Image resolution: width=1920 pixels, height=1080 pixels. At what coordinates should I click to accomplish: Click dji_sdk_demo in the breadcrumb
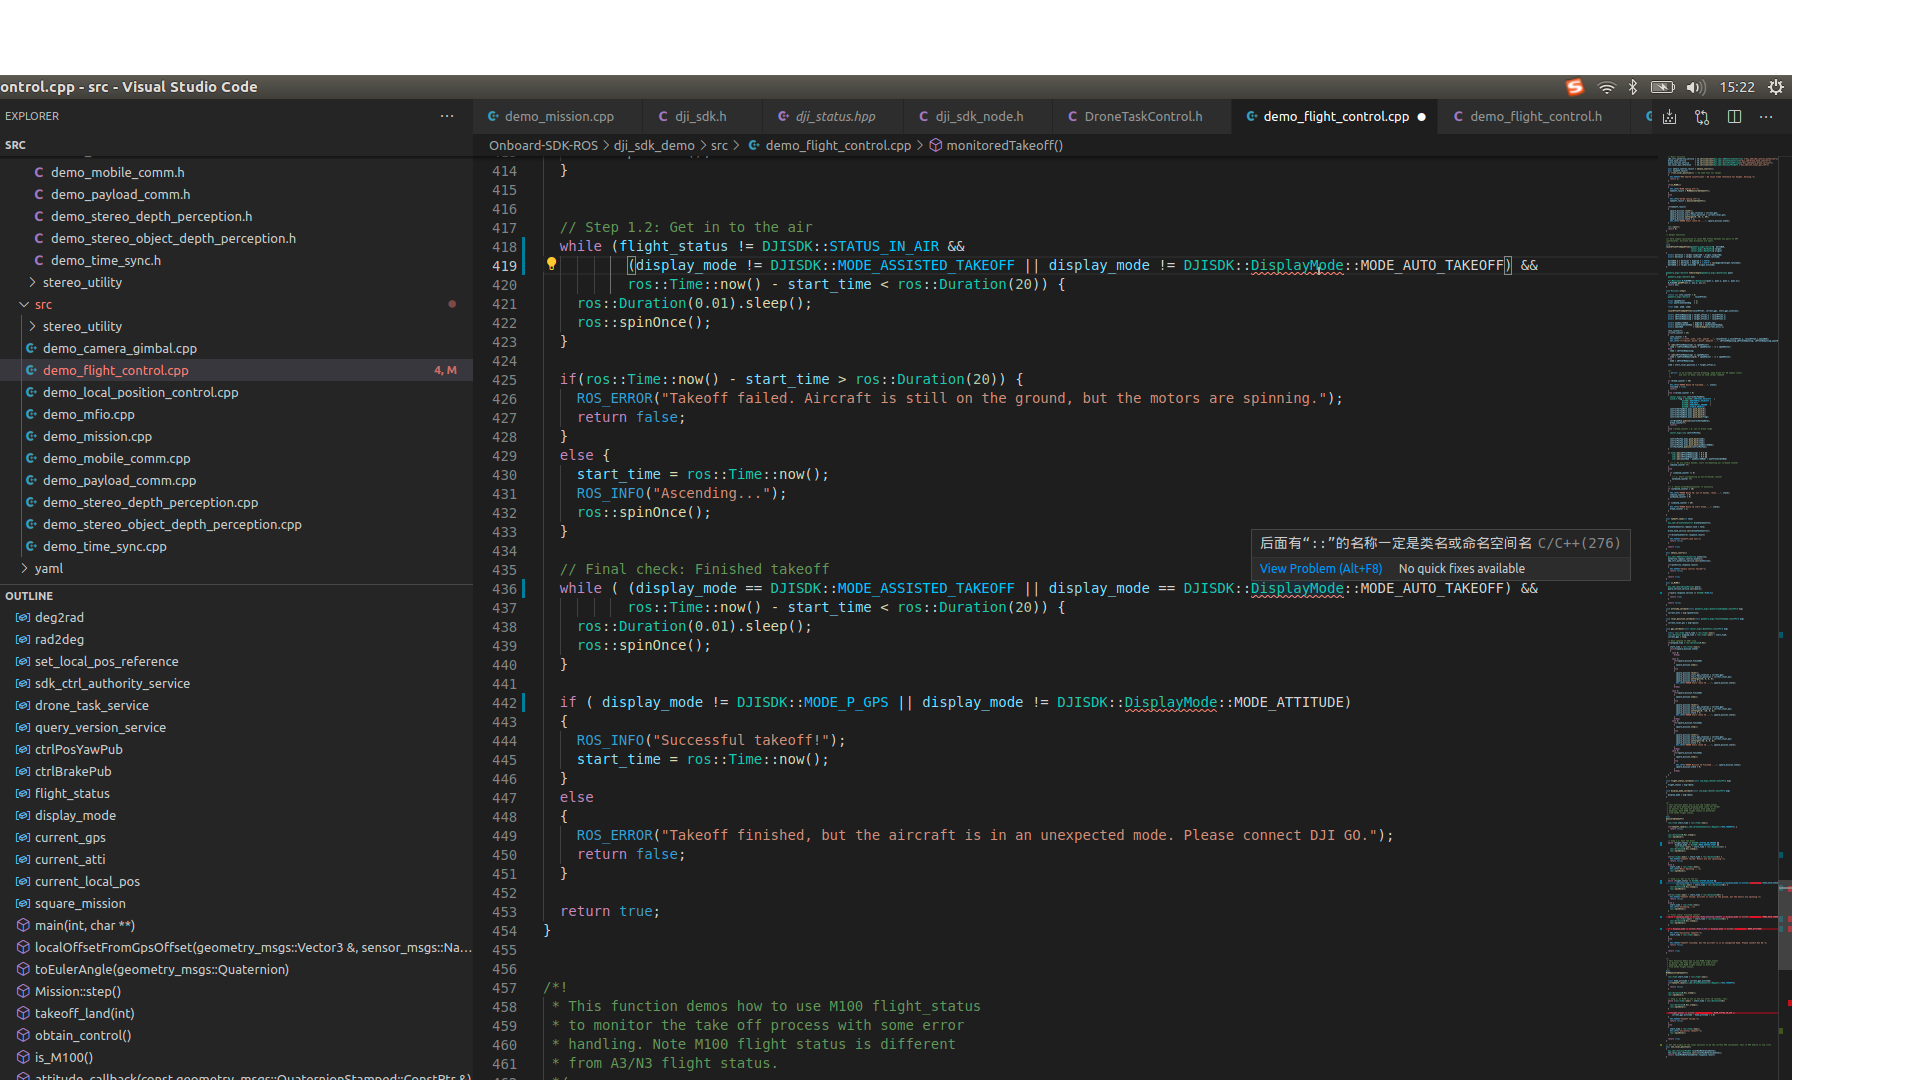[x=654, y=146]
